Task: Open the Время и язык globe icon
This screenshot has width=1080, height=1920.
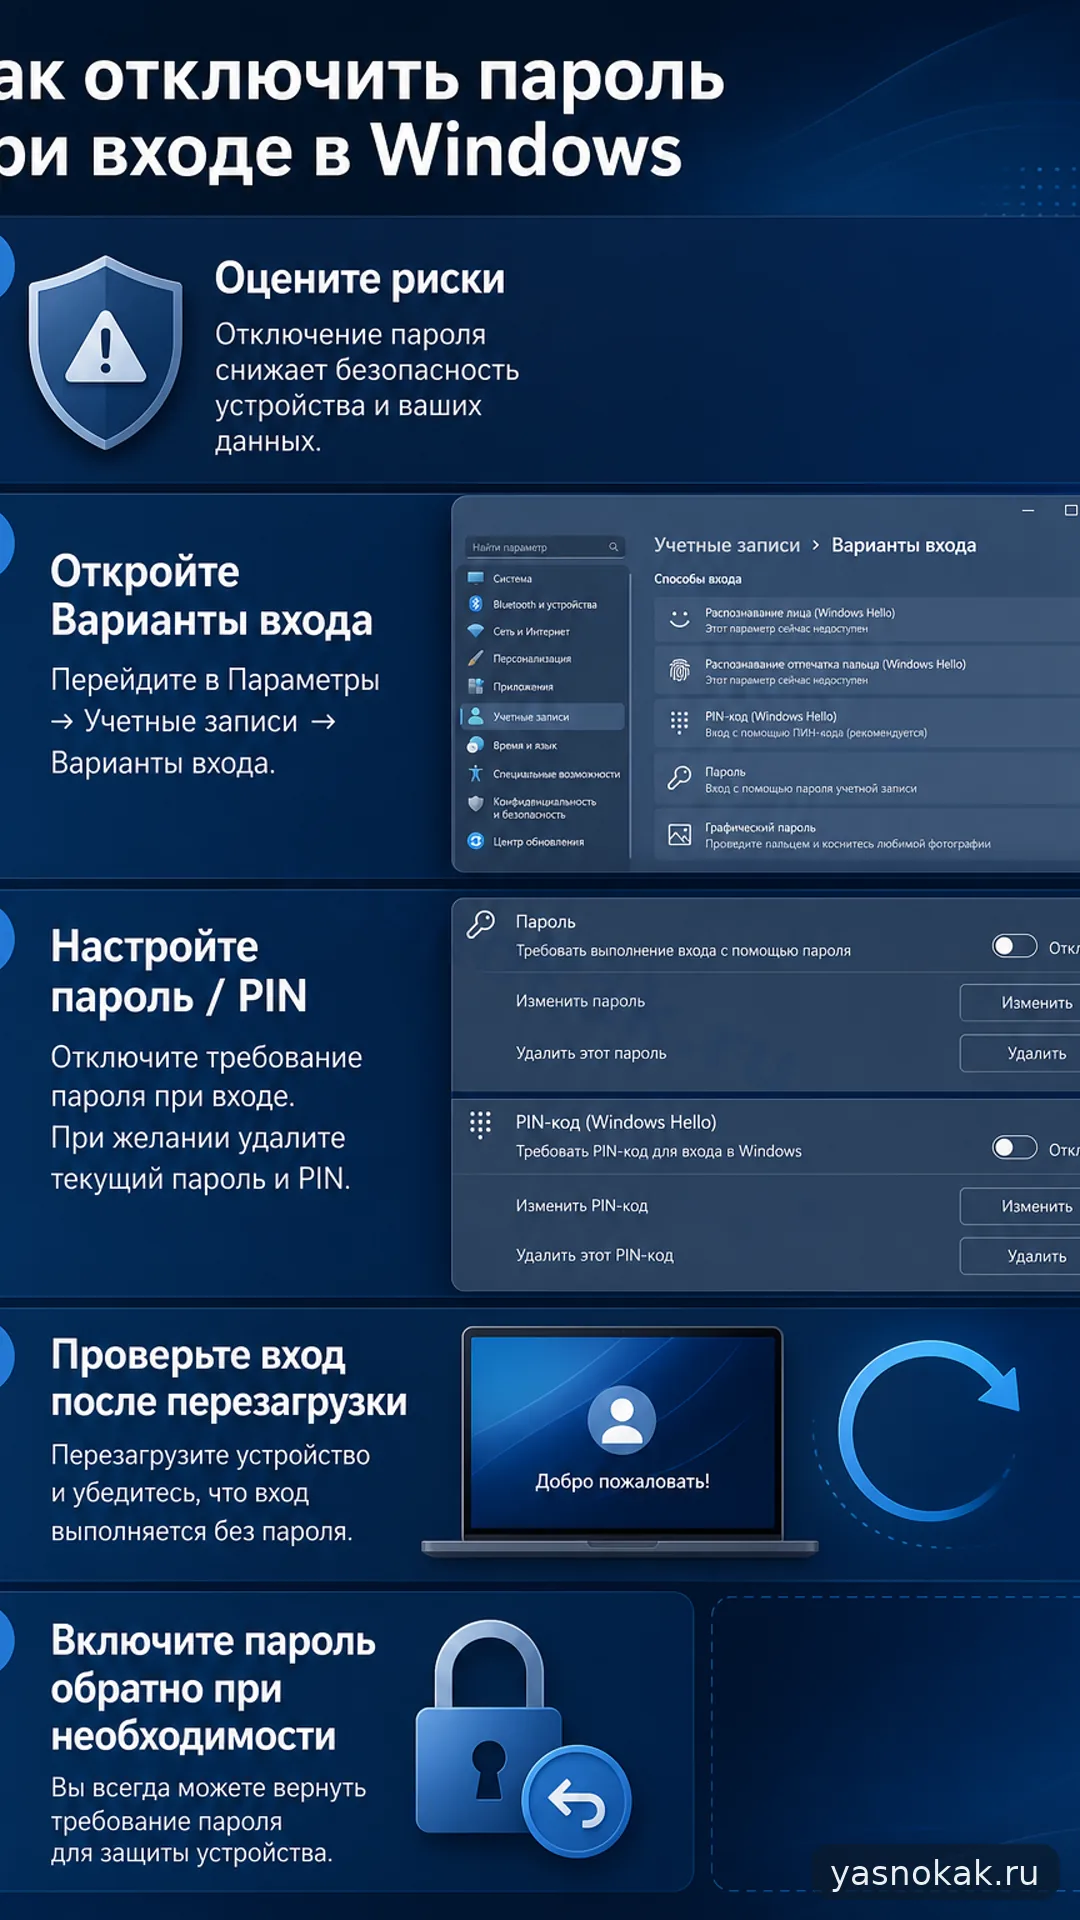Action: click(476, 745)
